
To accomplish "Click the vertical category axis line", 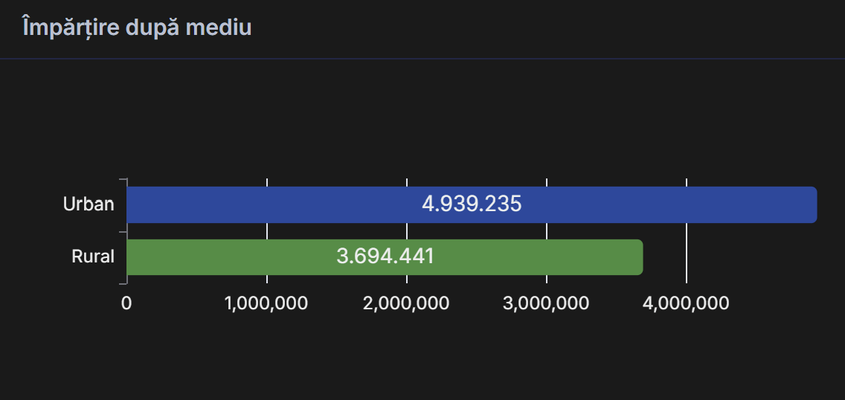I will pos(127,231).
